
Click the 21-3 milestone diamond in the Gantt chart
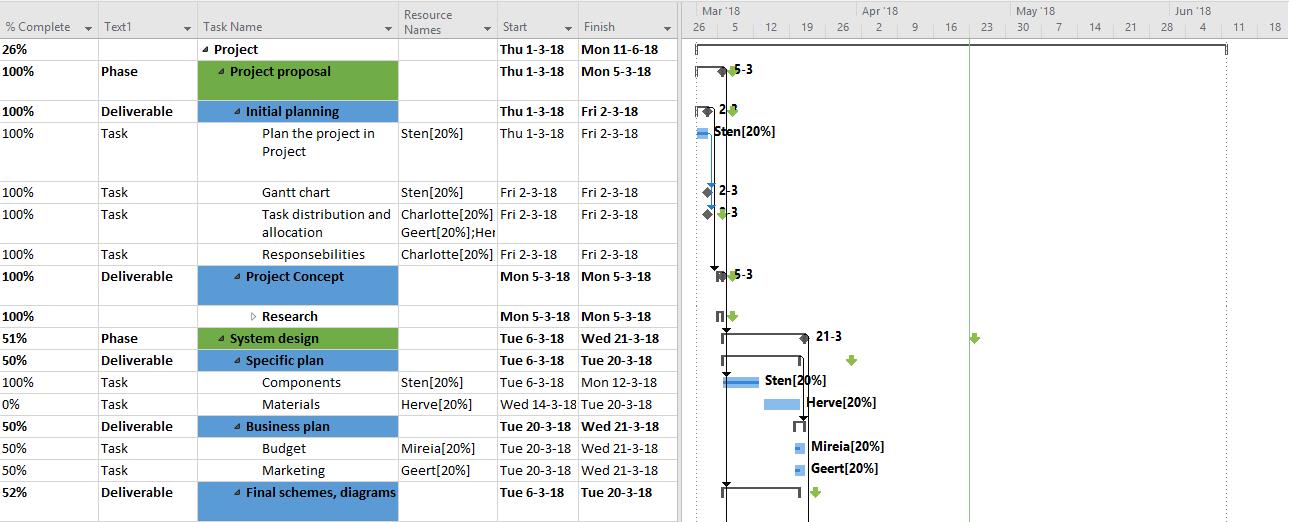pyautogui.click(x=804, y=338)
